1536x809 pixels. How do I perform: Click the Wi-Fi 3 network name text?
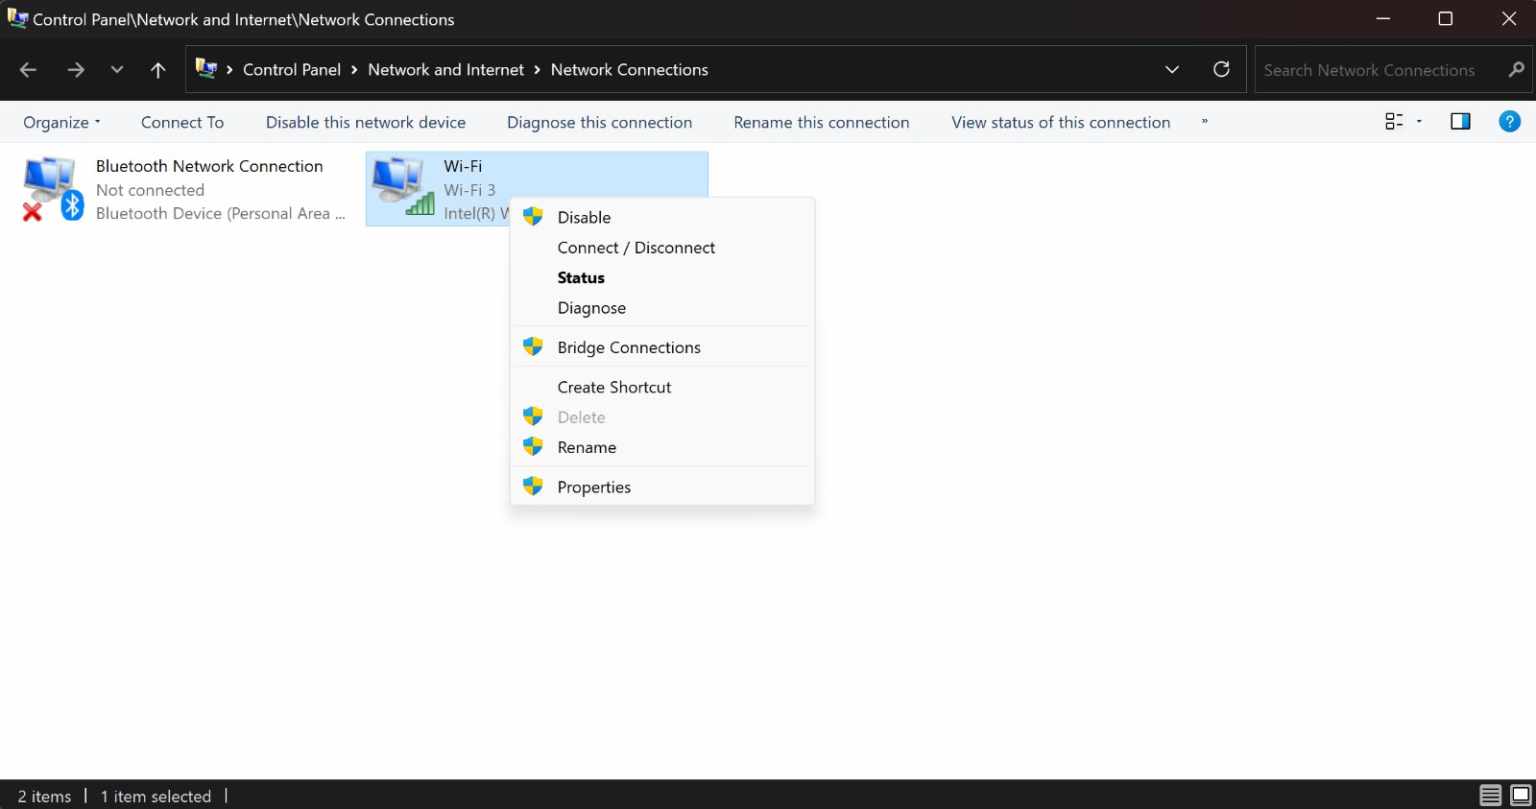(x=470, y=190)
